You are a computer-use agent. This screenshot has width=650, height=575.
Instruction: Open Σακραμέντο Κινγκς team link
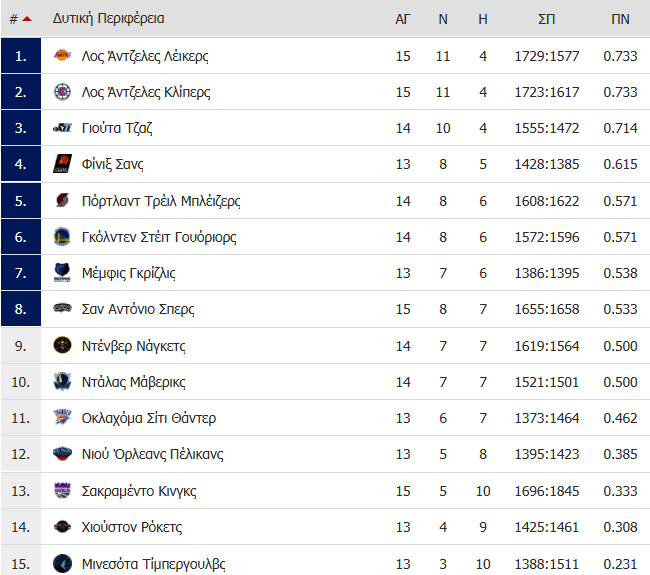(x=139, y=491)
